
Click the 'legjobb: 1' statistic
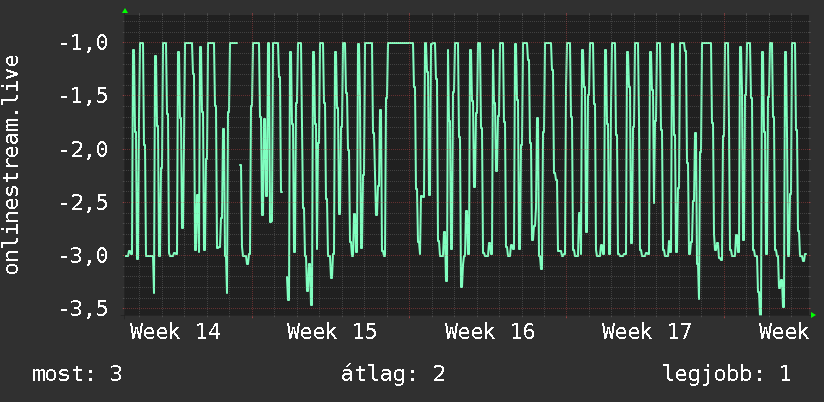[727, 374]
